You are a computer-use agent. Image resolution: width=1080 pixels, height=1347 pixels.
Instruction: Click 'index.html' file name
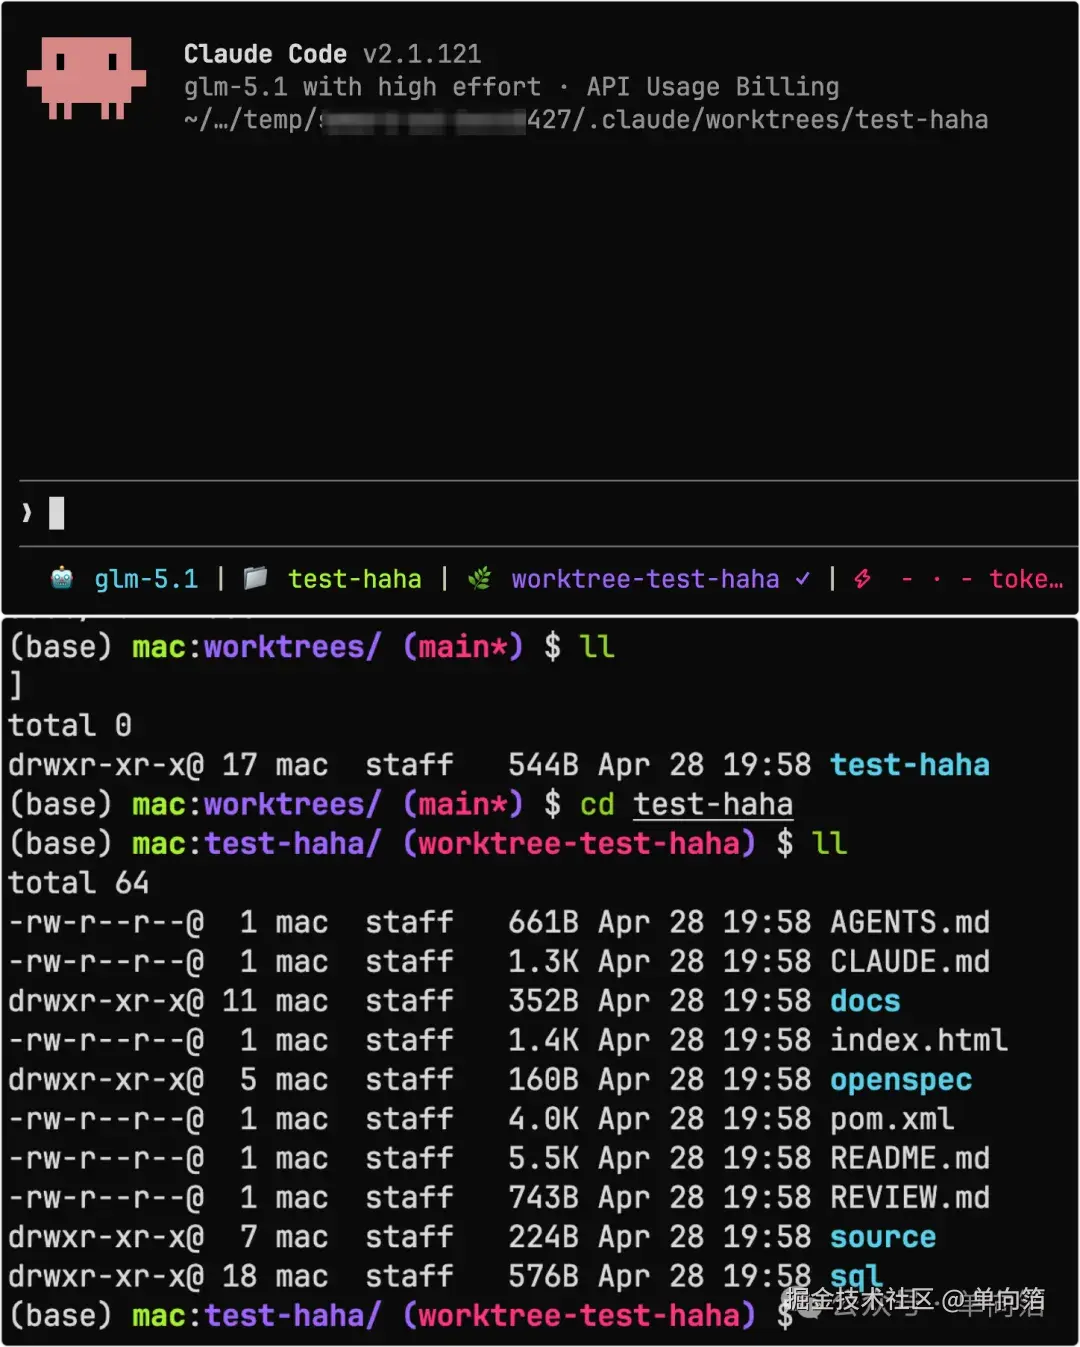919,1040
